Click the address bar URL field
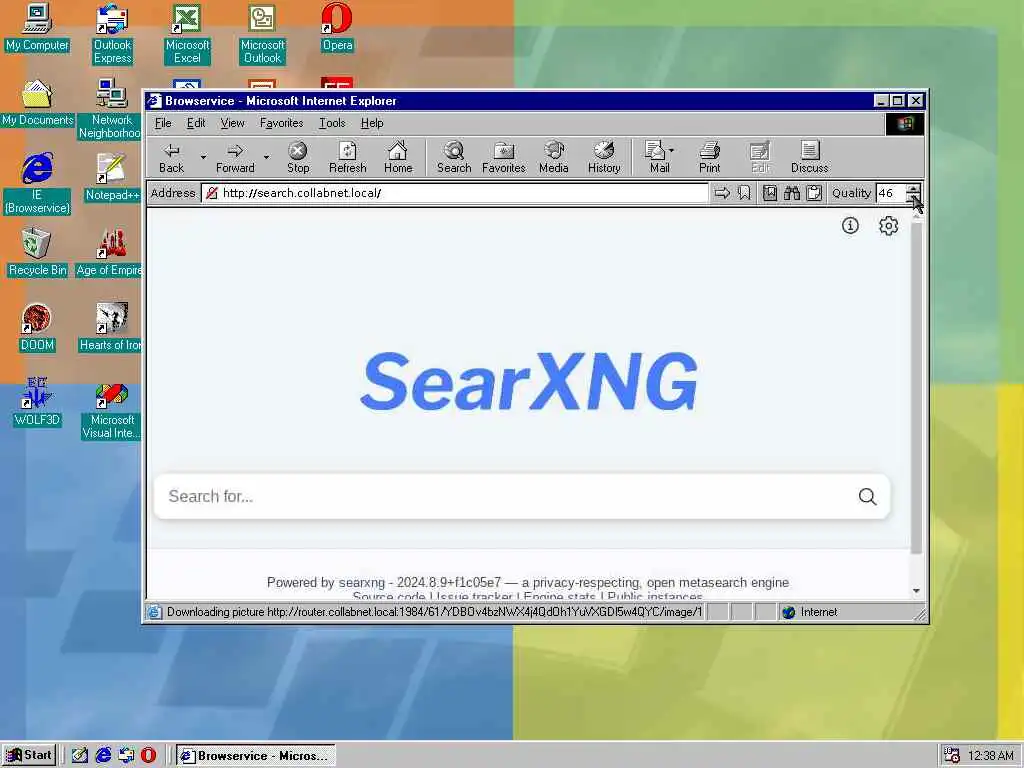Viewport: 1024px width, 768px height. (455, 193)
